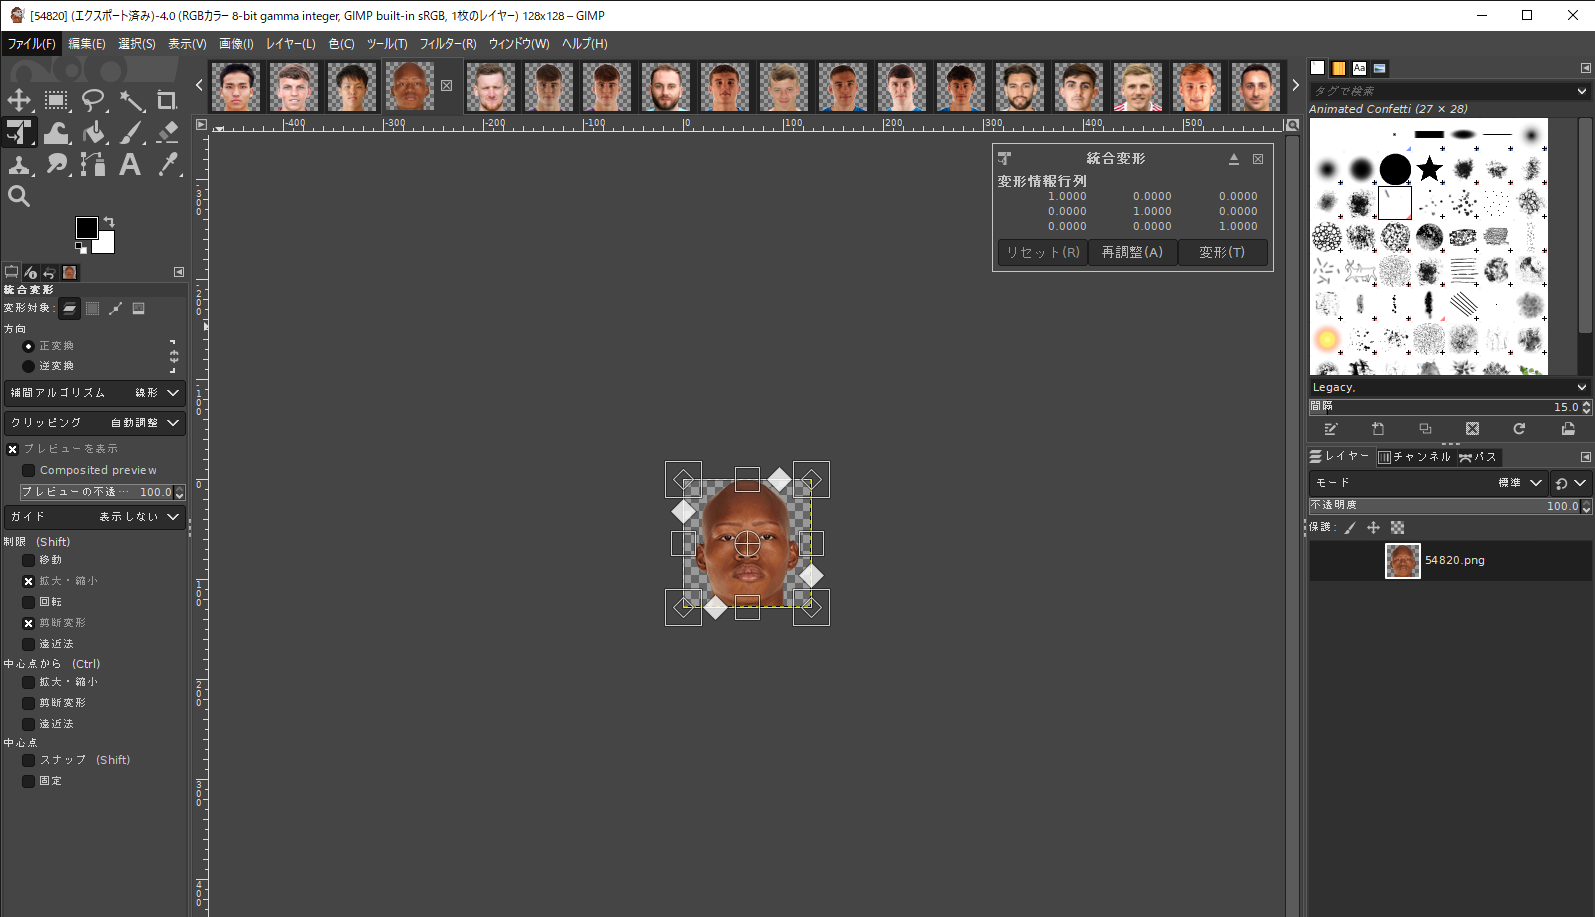Select the Warp Transform tool

56,132
